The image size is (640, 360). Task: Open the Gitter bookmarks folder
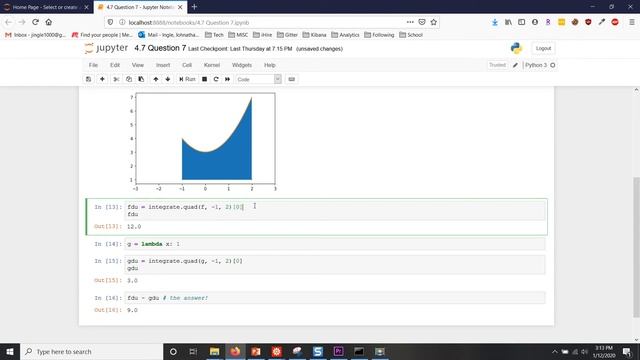[287, 35]
